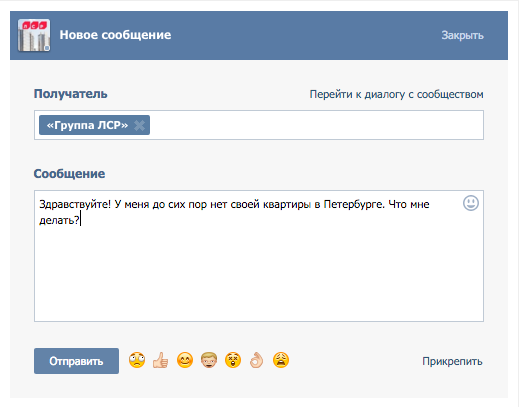Insert the dizzy face with X eyes emoji
Image resolution: width=520 pixels, height=407 pixels.
233,360
